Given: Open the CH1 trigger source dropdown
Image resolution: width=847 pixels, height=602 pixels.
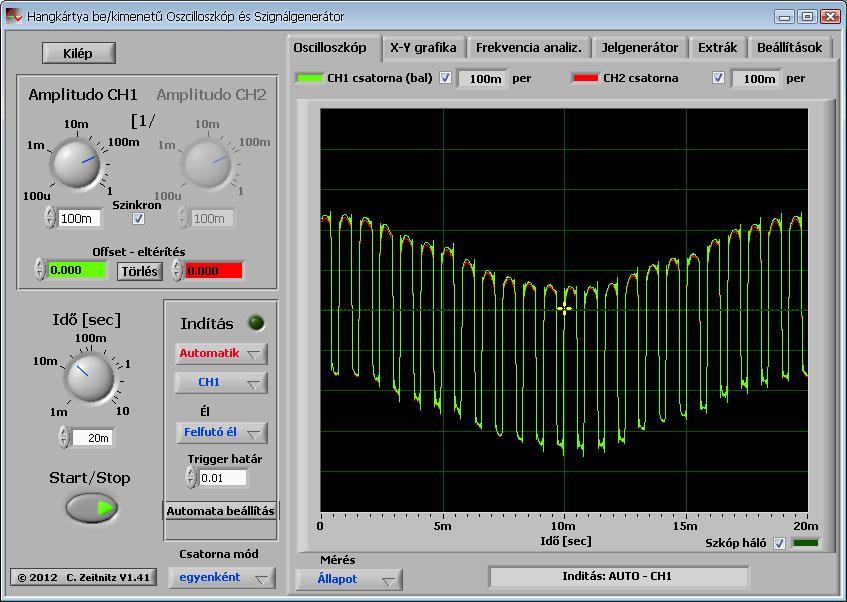Looking at the screenshot, I should point(220,383).
